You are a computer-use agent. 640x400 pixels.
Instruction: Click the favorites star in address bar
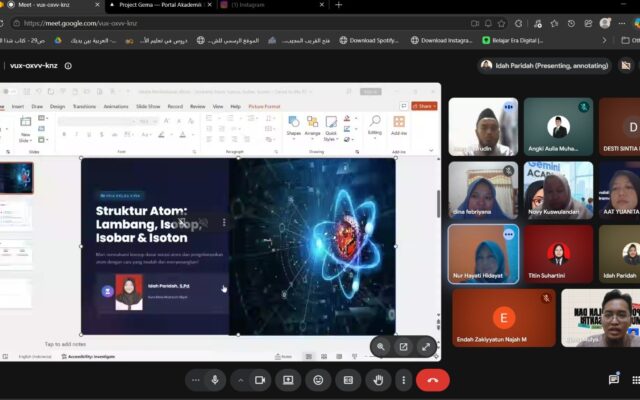502,24
